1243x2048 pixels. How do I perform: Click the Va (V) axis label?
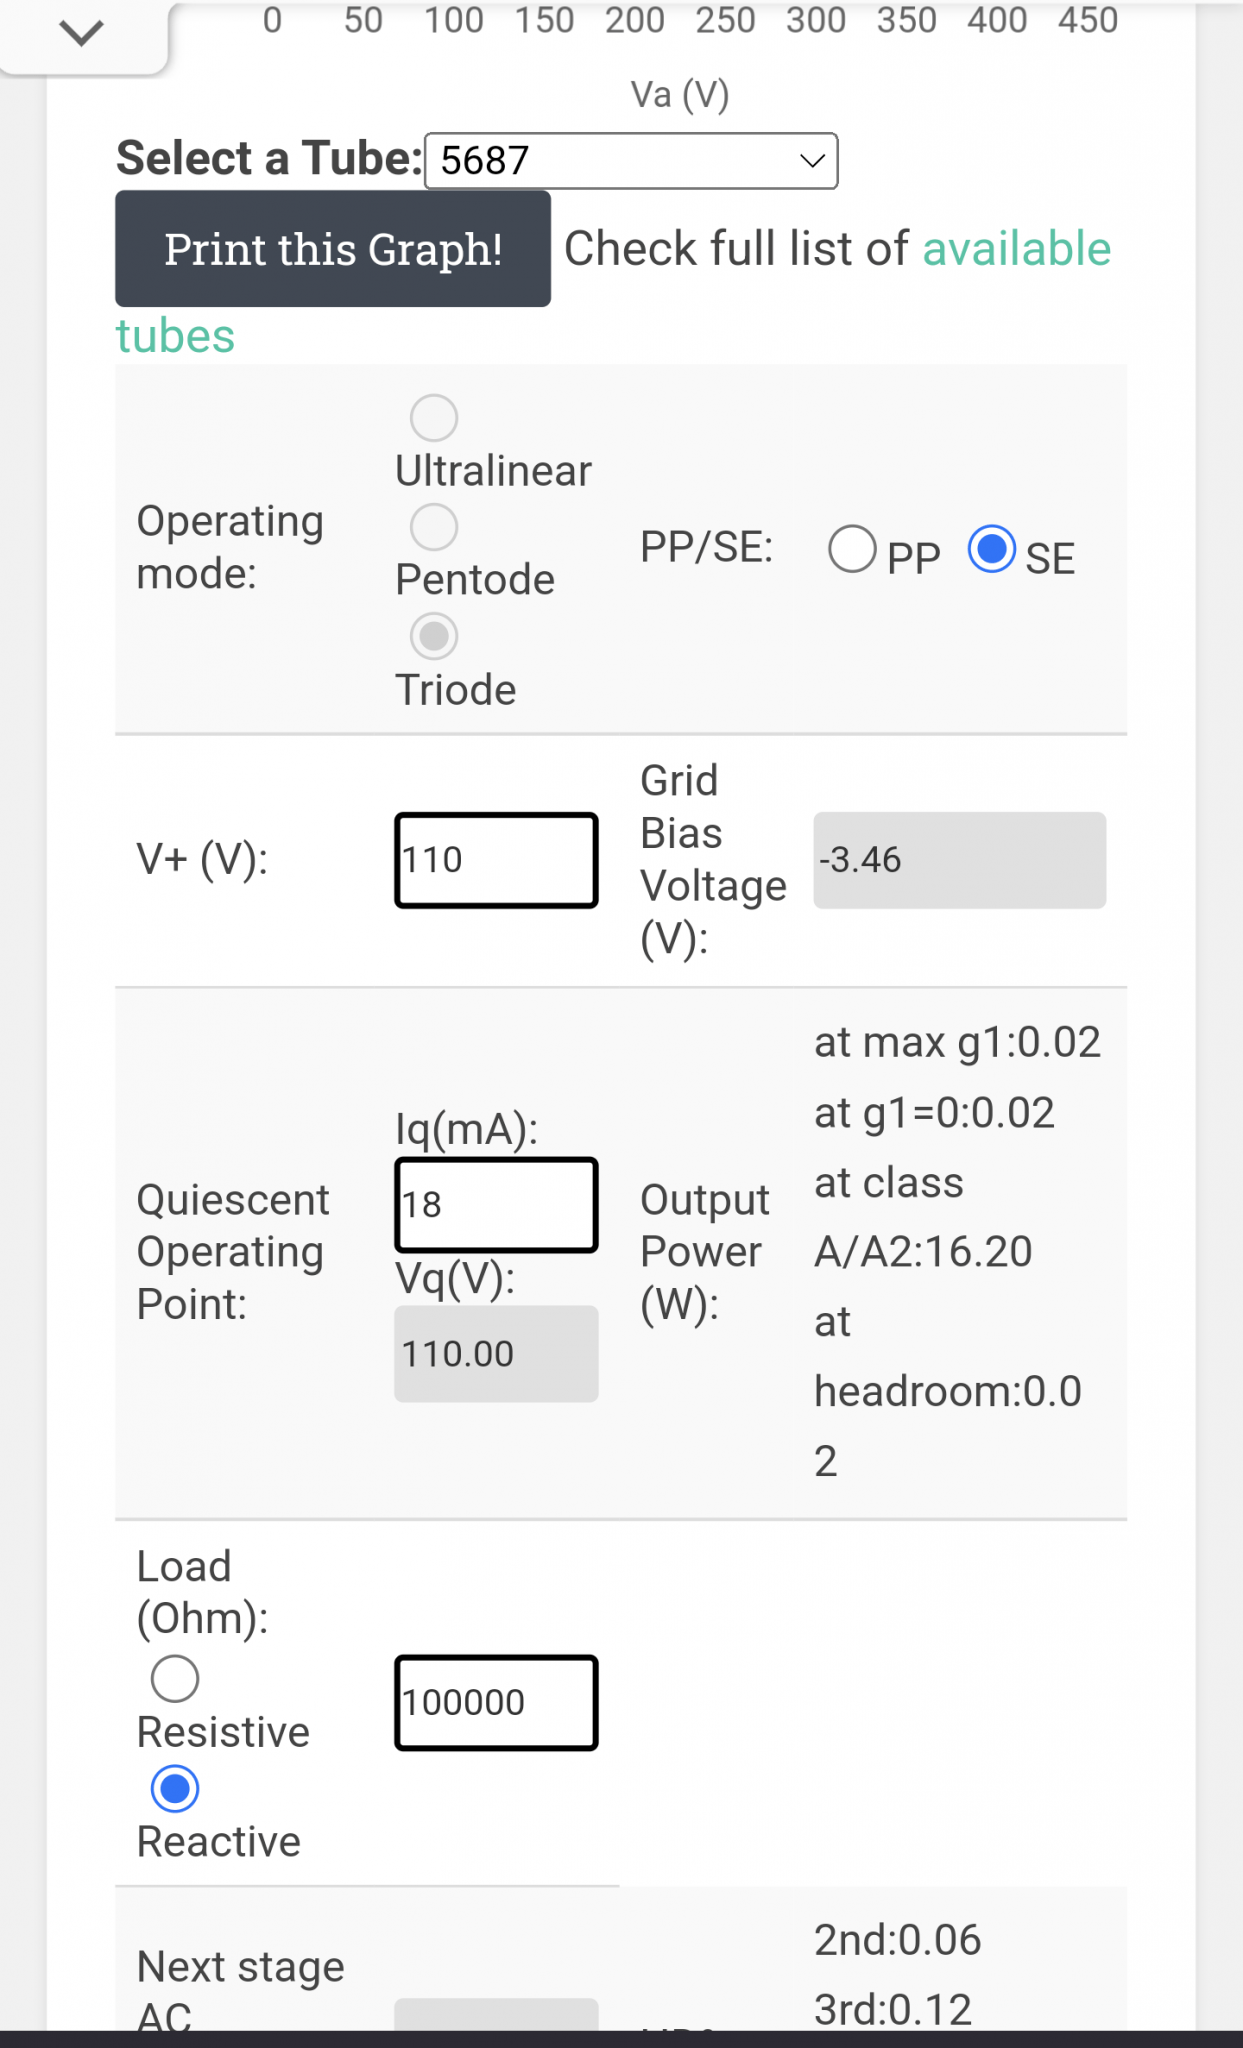point(680,95)
